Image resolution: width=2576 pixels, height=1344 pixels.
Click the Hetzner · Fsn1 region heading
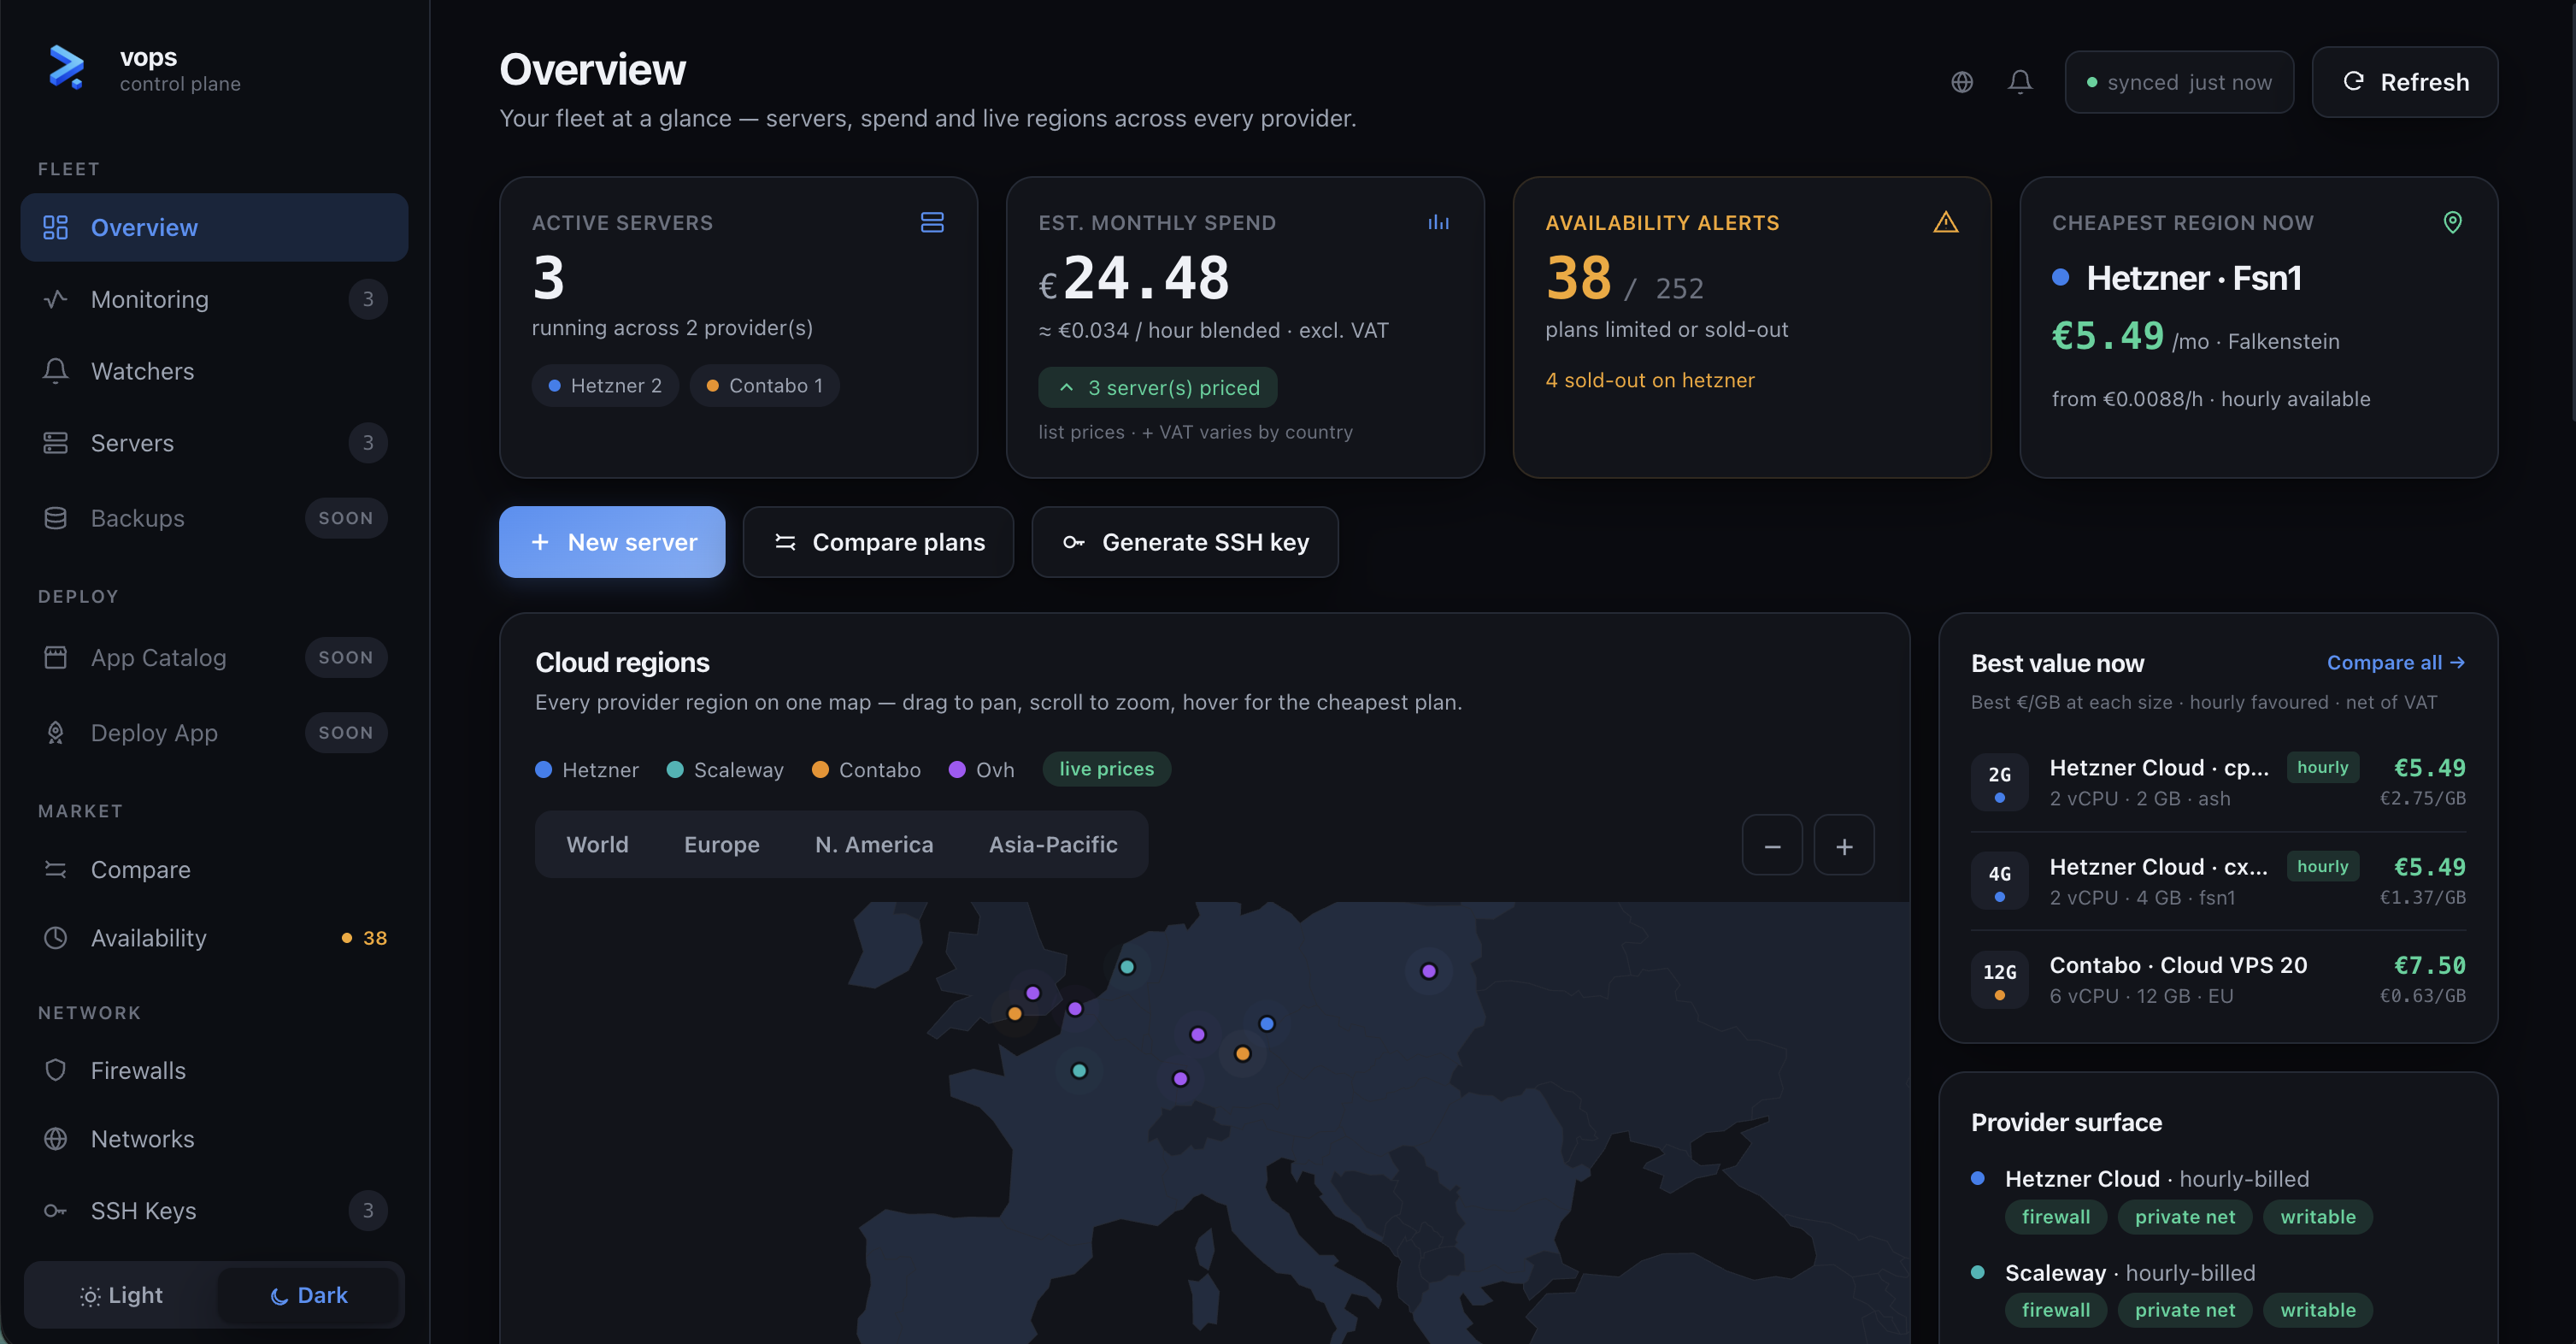coord(2194,278)
